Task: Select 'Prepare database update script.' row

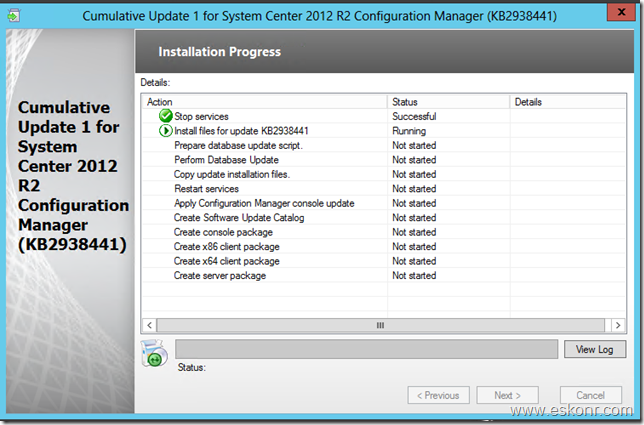Action: point(384,145)
